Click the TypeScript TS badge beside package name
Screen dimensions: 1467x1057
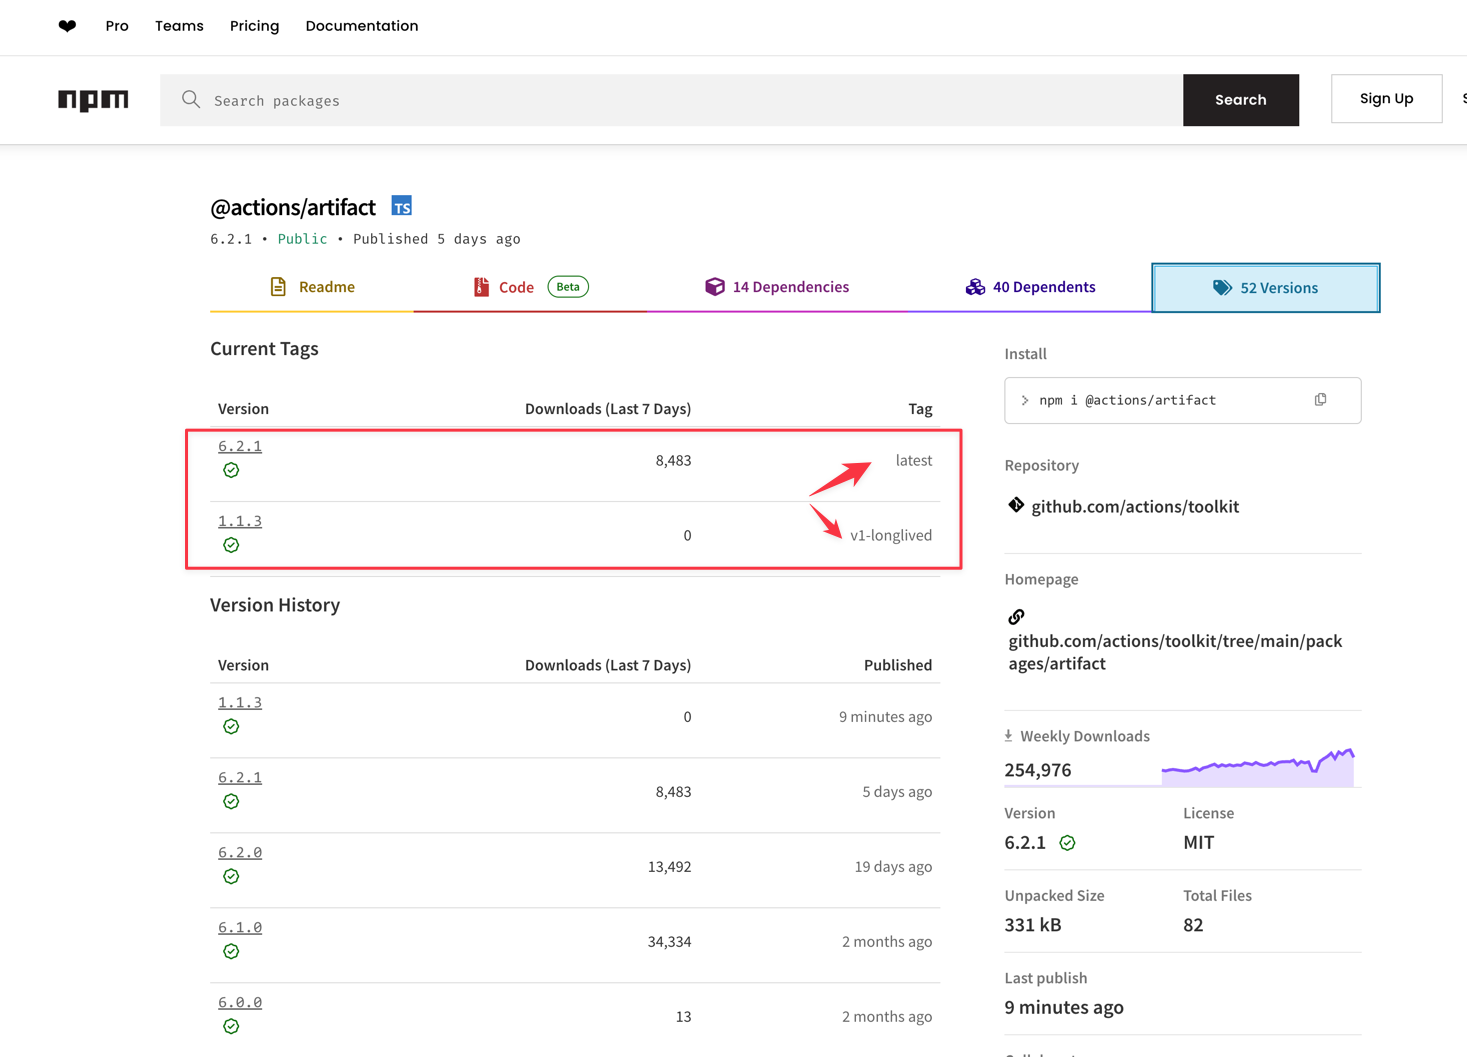401,206
